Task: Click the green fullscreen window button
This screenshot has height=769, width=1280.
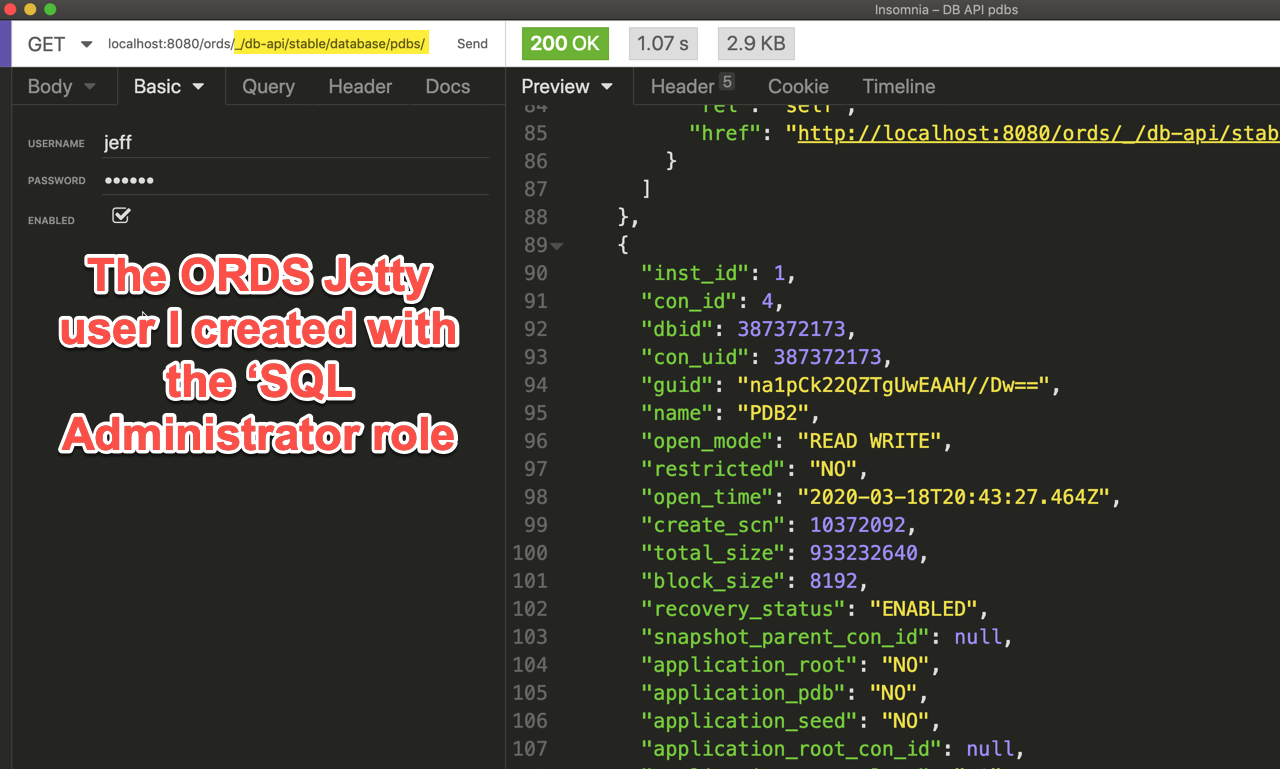Action: click(x=50, y=9)
